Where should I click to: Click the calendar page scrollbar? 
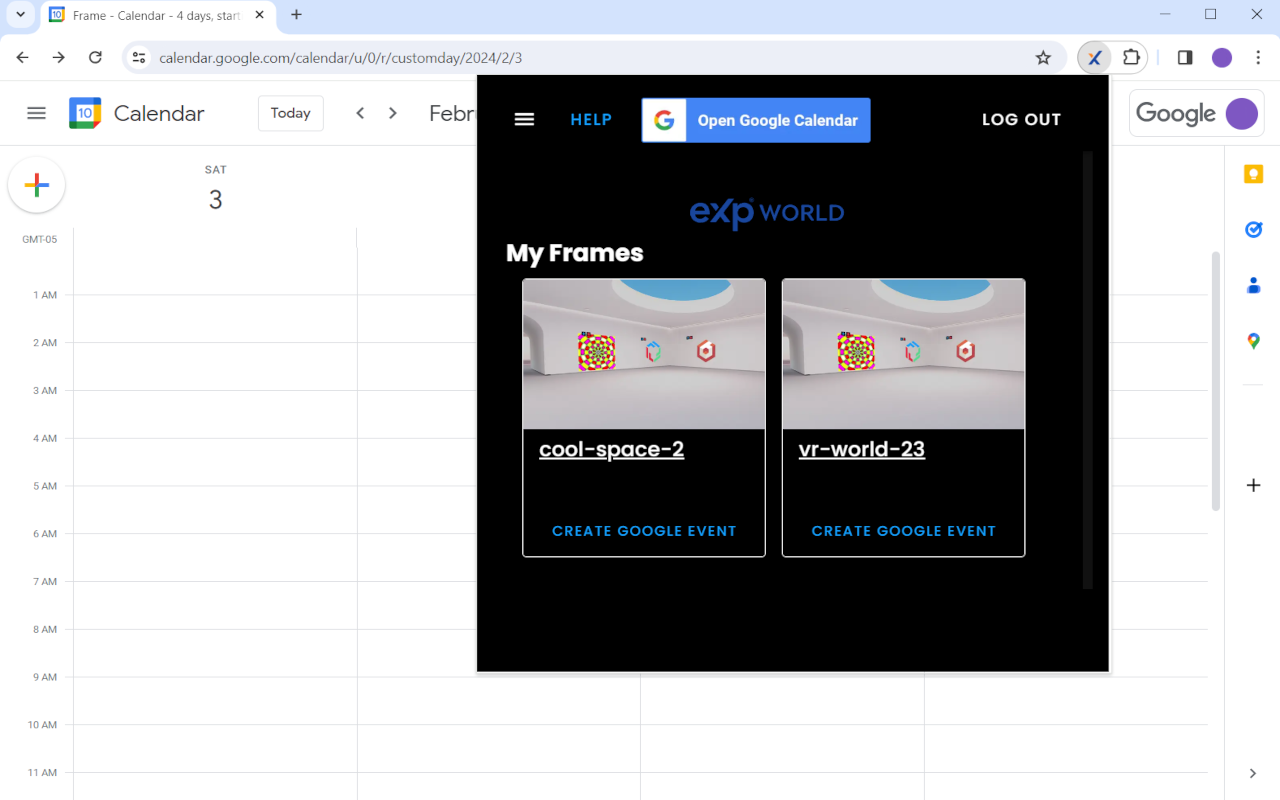pyautogui.click(x=1216, y=380)
